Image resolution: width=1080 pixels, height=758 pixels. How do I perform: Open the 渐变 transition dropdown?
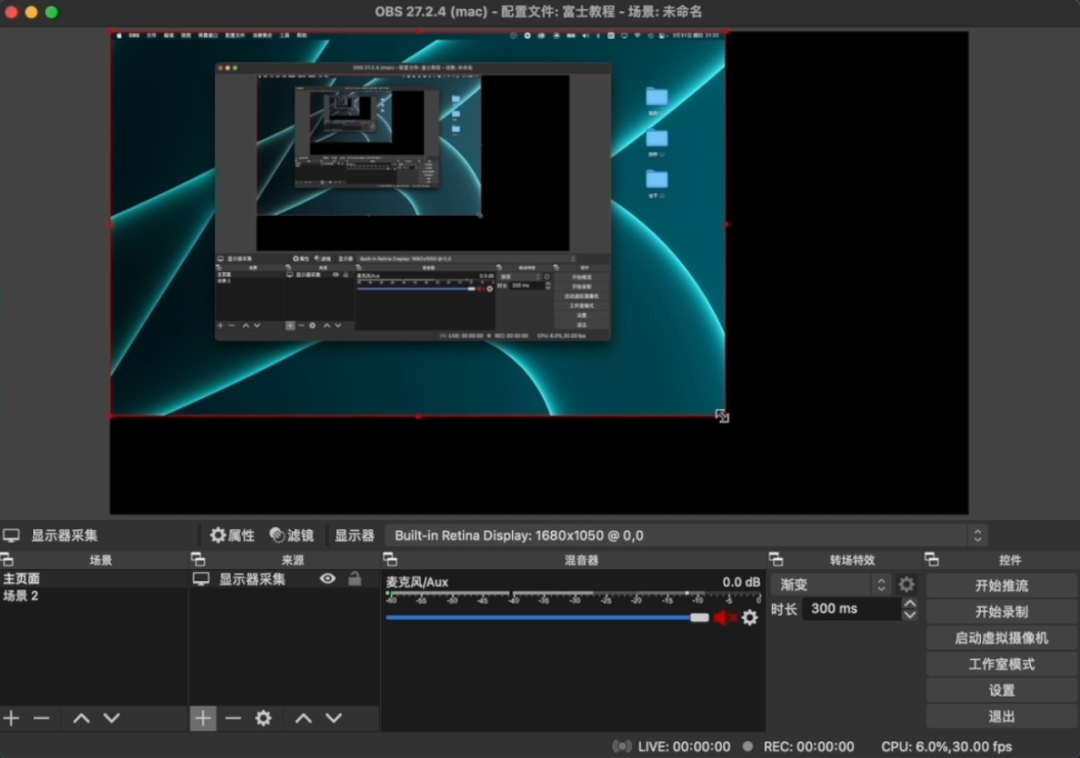coord(831,585)
